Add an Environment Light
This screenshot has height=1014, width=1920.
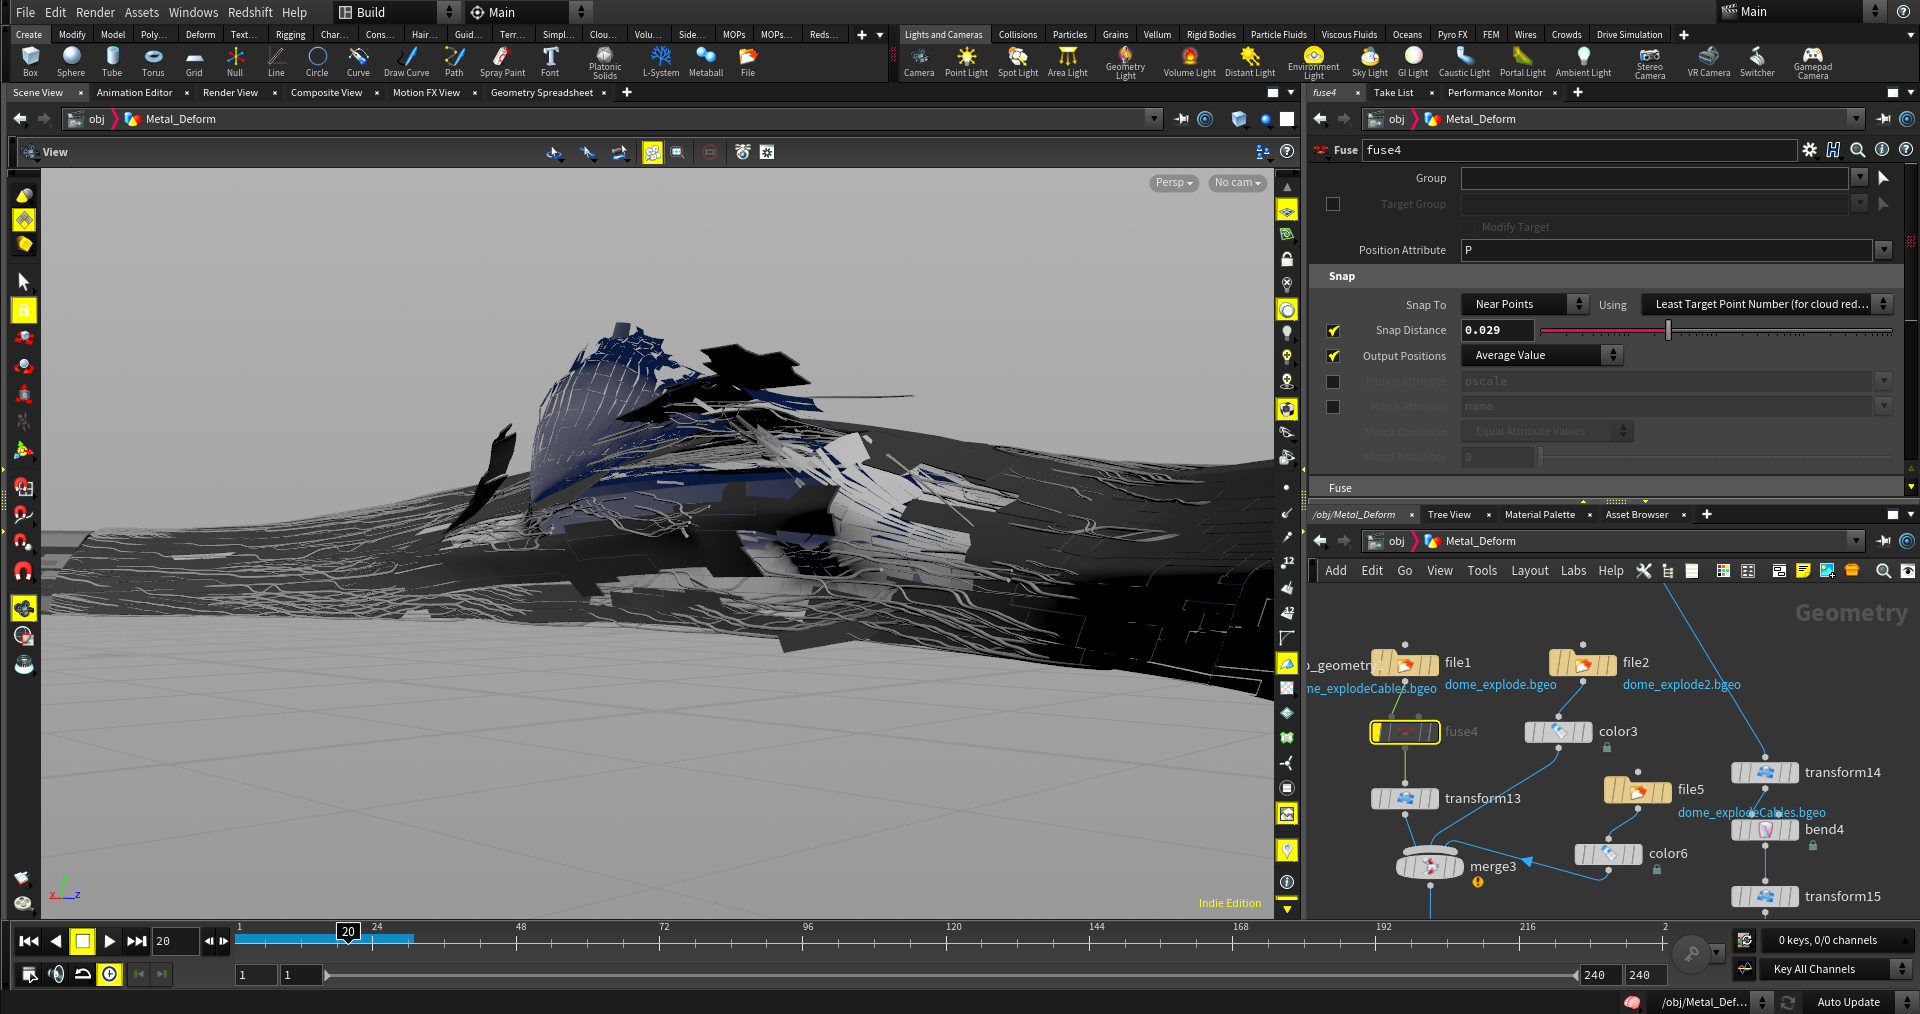click(x=1314, y=63)
